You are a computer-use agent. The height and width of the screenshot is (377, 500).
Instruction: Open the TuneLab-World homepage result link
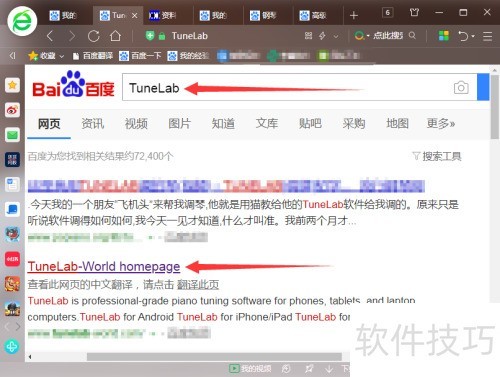point(104,266)
